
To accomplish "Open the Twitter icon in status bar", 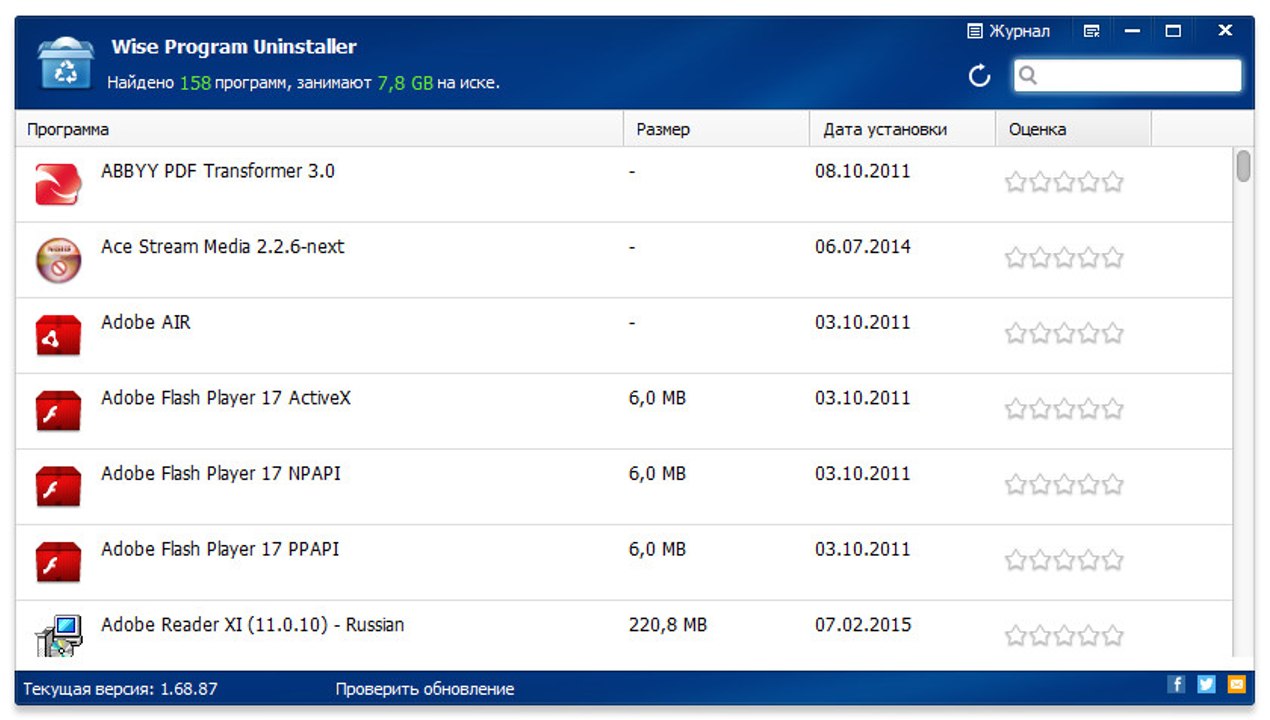I will pyautogui.click(x=1207, y=685).
